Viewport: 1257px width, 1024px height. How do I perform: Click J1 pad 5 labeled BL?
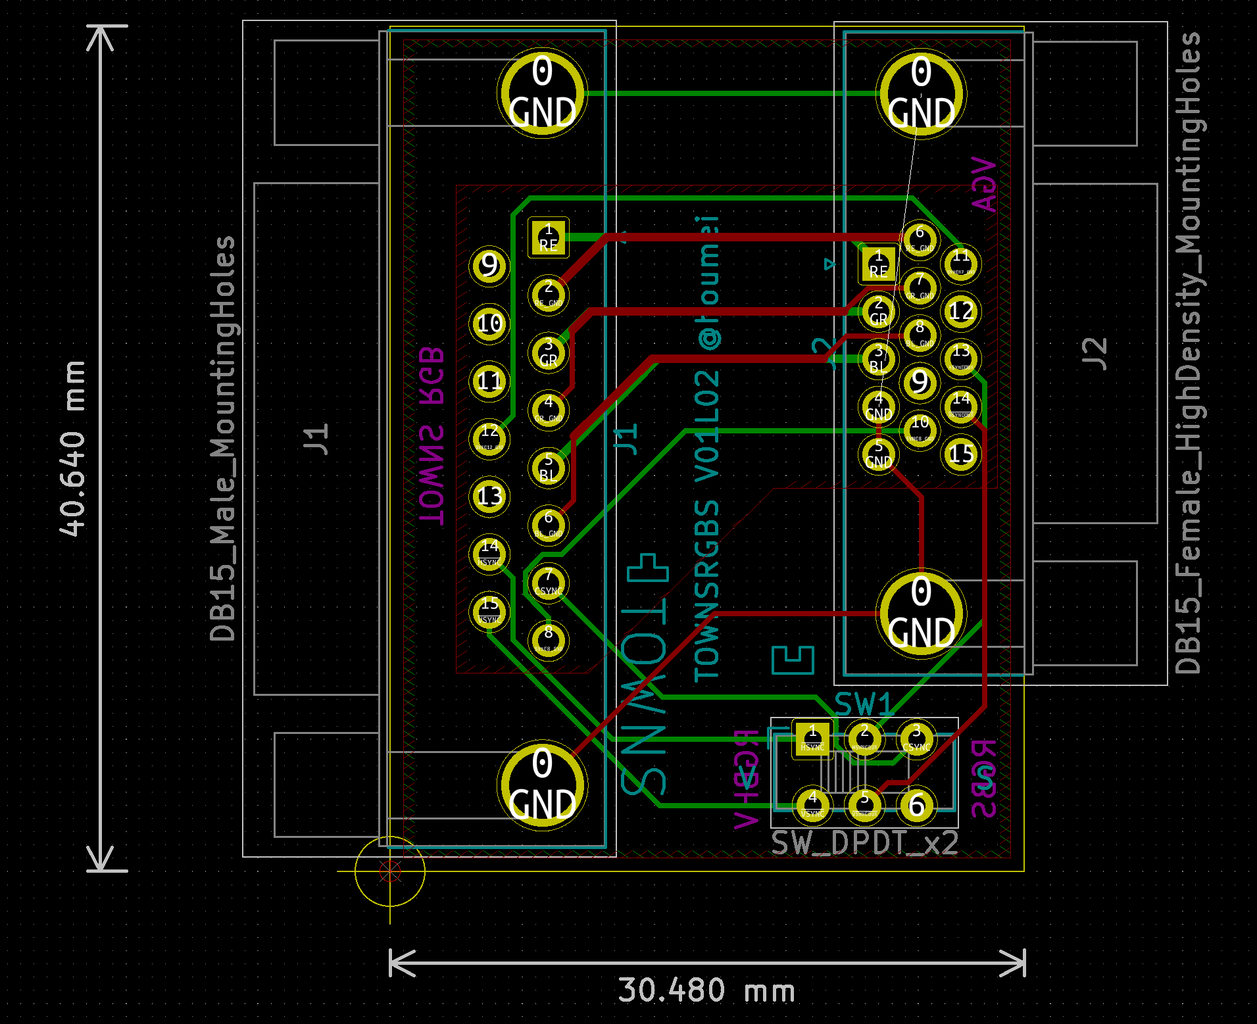pos(548,467)
